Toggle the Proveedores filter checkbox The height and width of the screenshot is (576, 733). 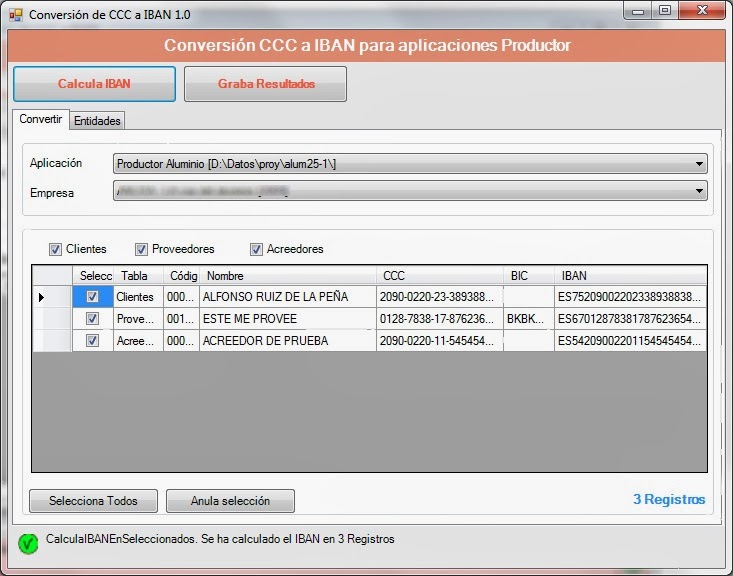142,249
